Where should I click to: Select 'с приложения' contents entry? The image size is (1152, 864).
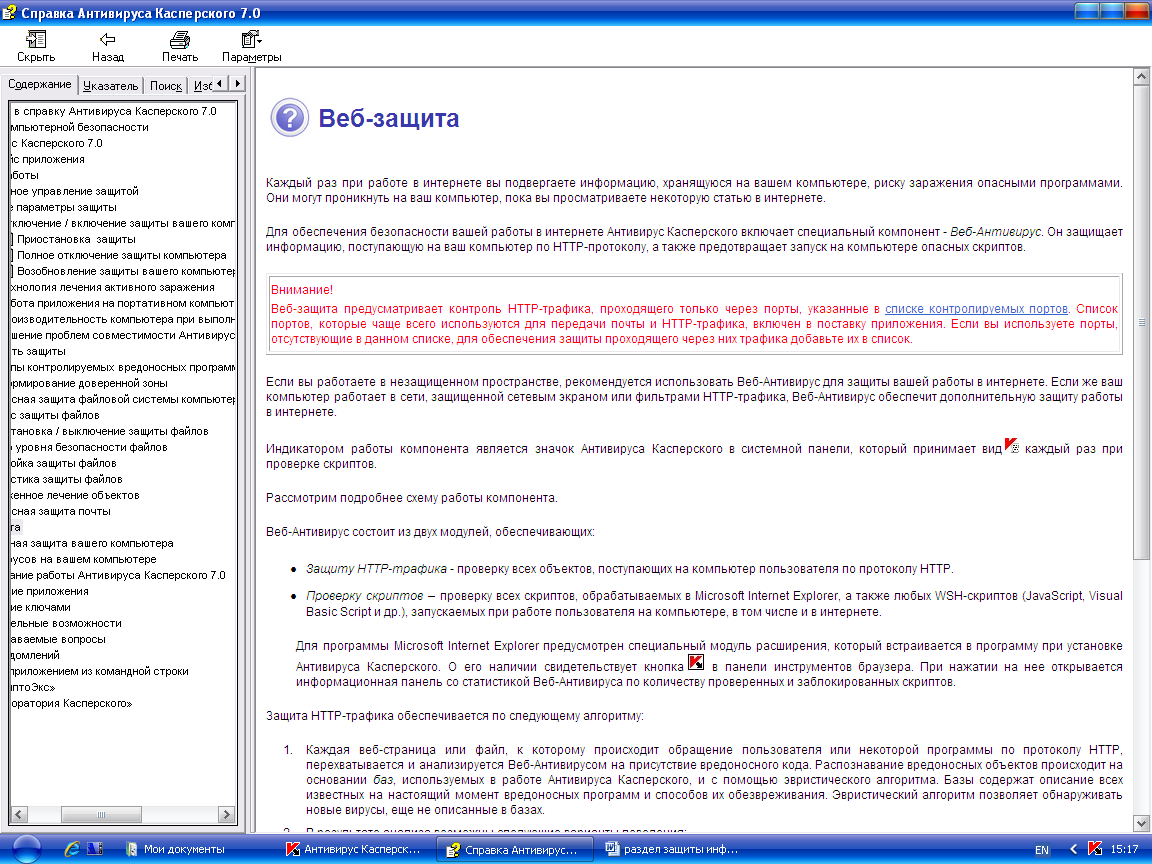(48, 159)
